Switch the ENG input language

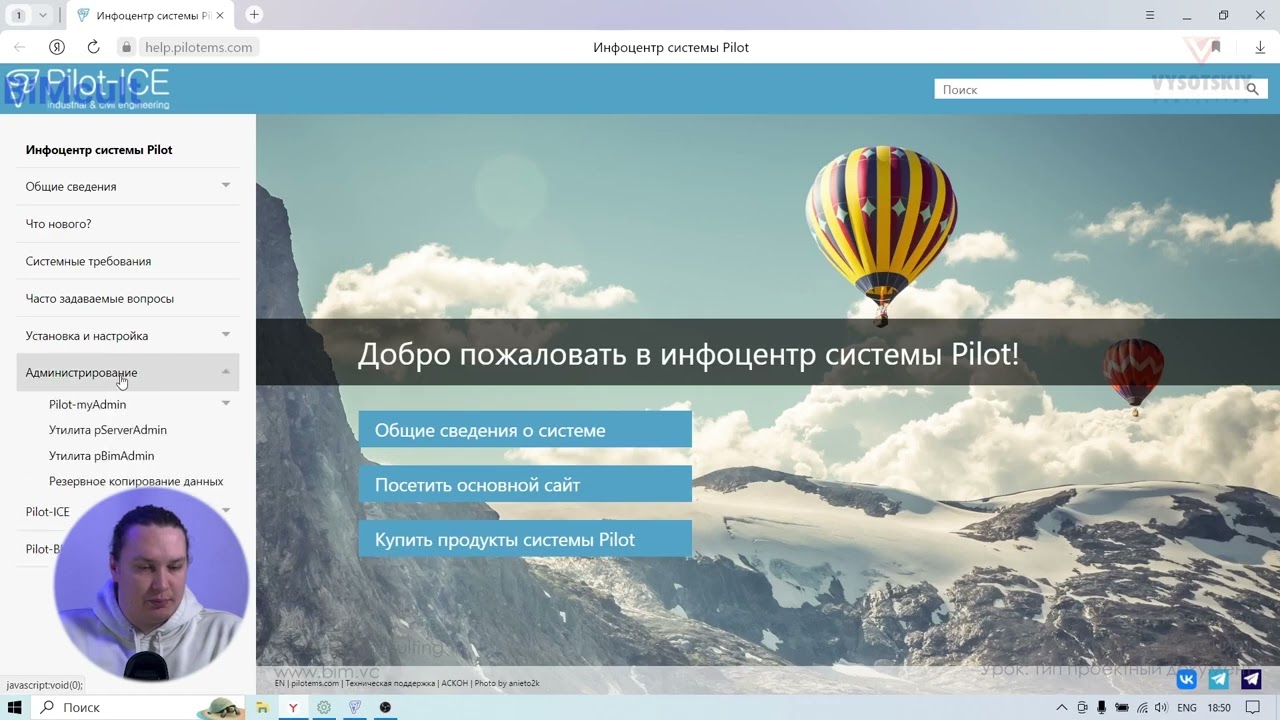click(x=1187, y=707)
